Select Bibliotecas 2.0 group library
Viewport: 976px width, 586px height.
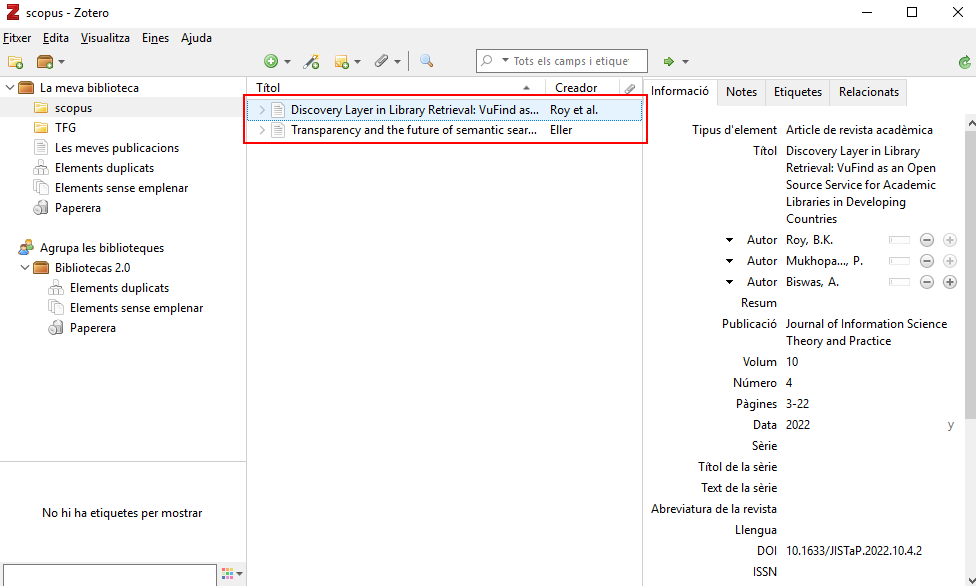coord(92,267)
